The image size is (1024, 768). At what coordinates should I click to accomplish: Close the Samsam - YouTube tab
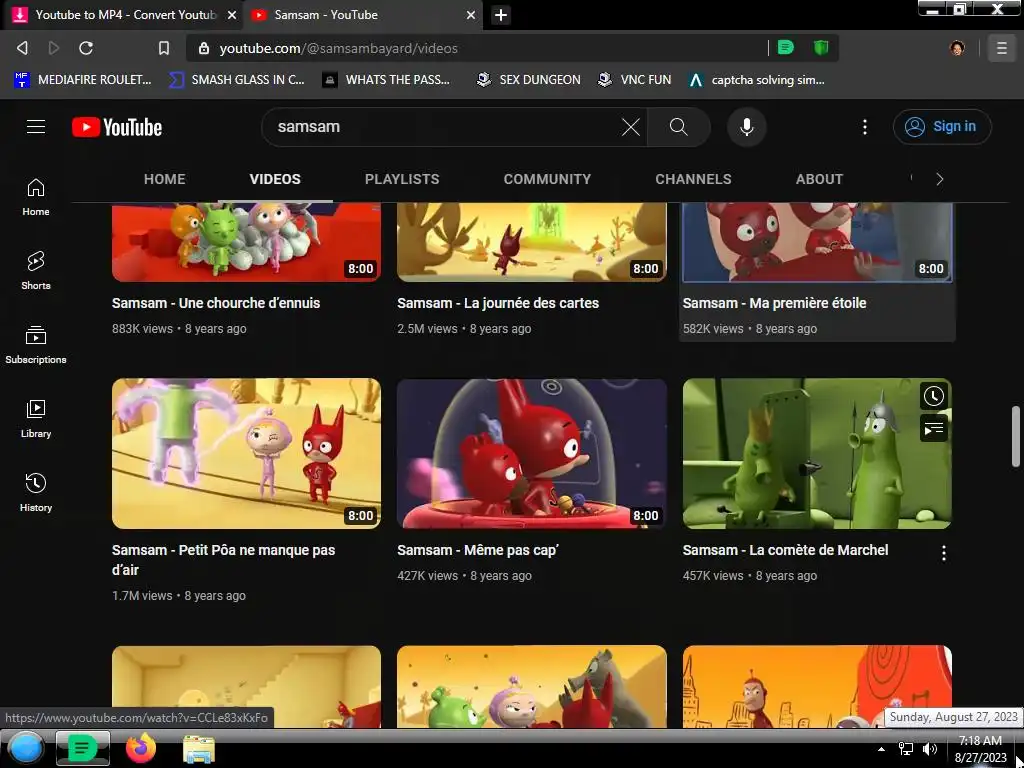point(471,15)
